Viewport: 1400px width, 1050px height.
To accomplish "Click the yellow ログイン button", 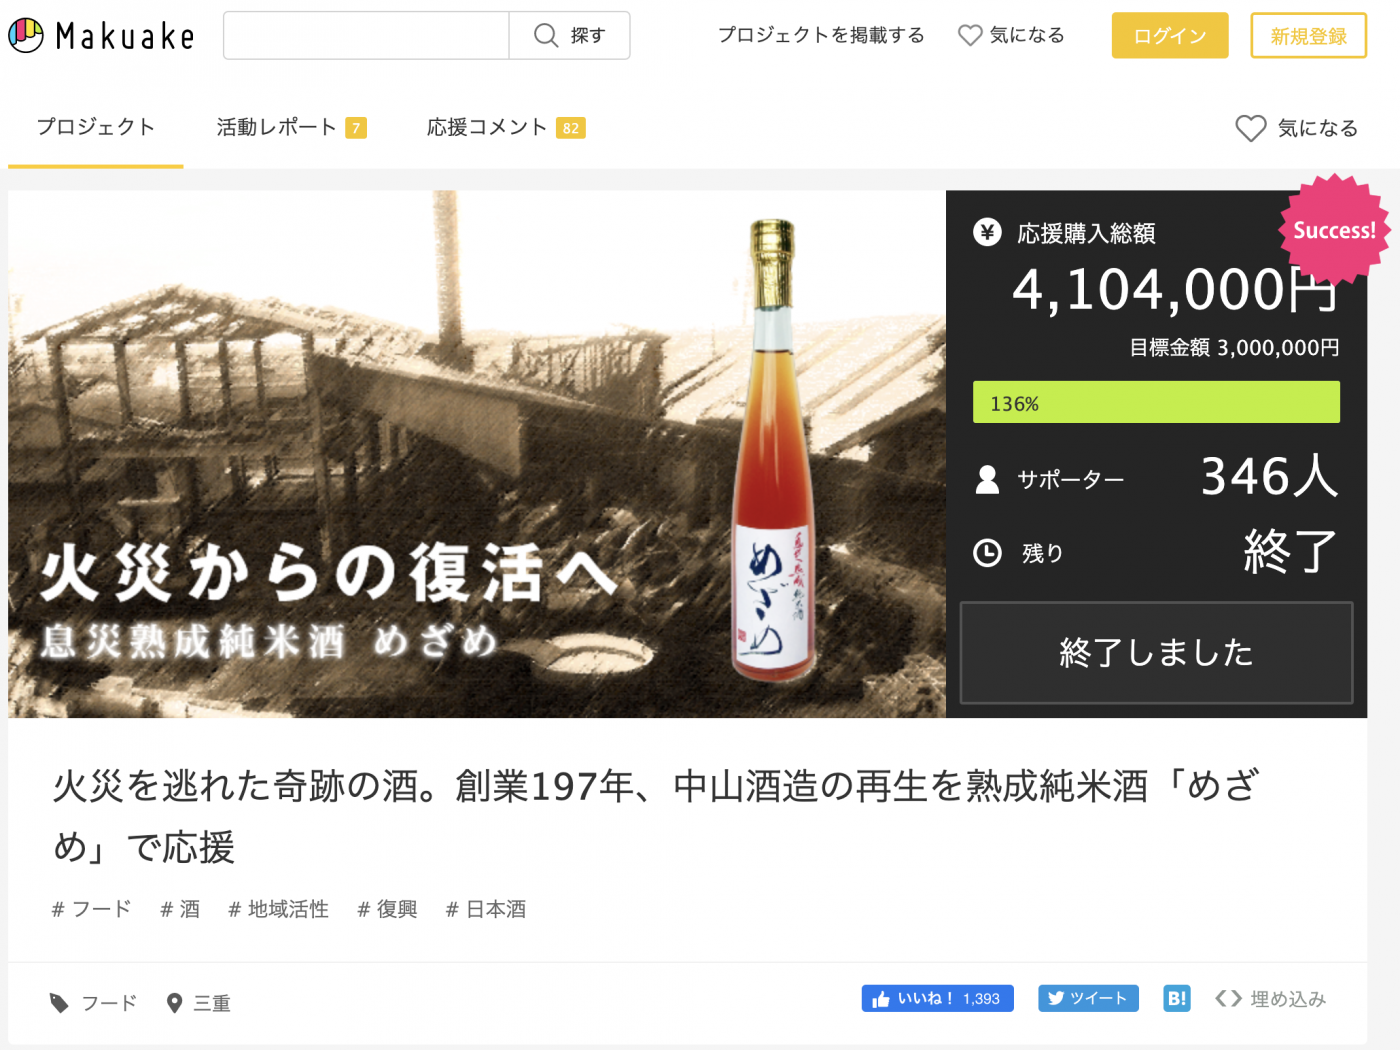I will 1170,36.
